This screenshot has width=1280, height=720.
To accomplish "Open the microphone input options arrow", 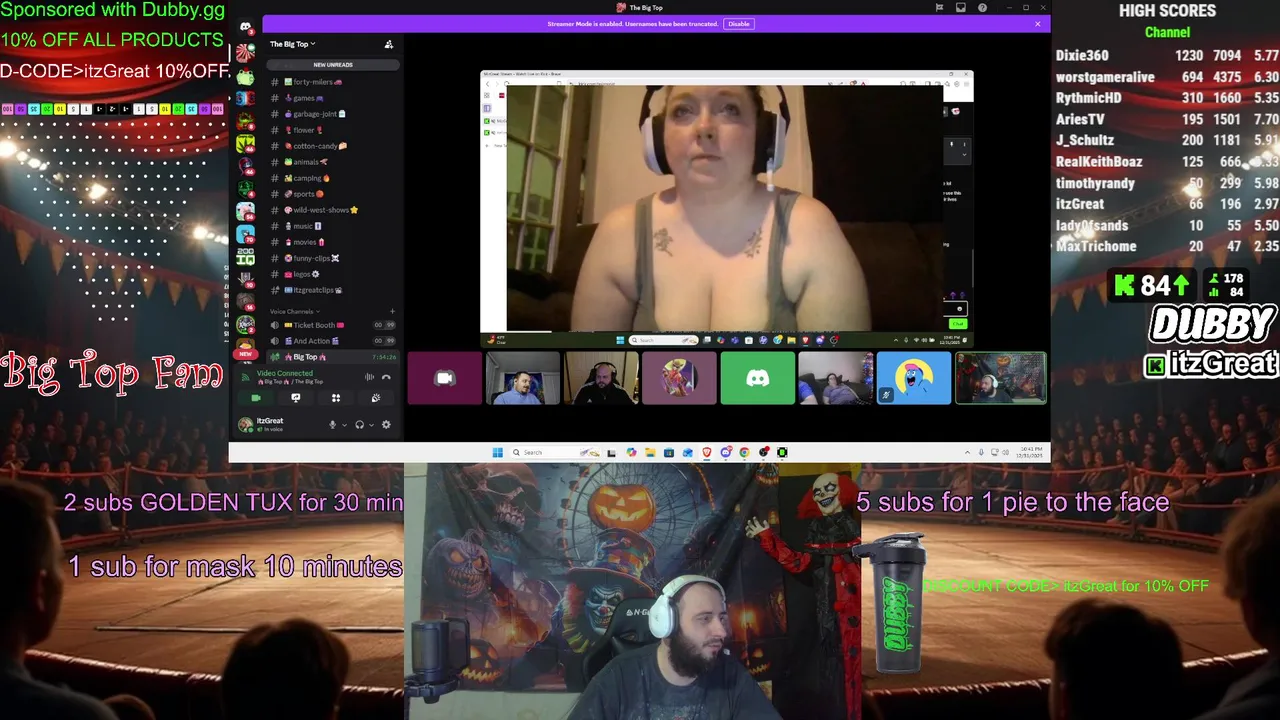I will point(344,425).
